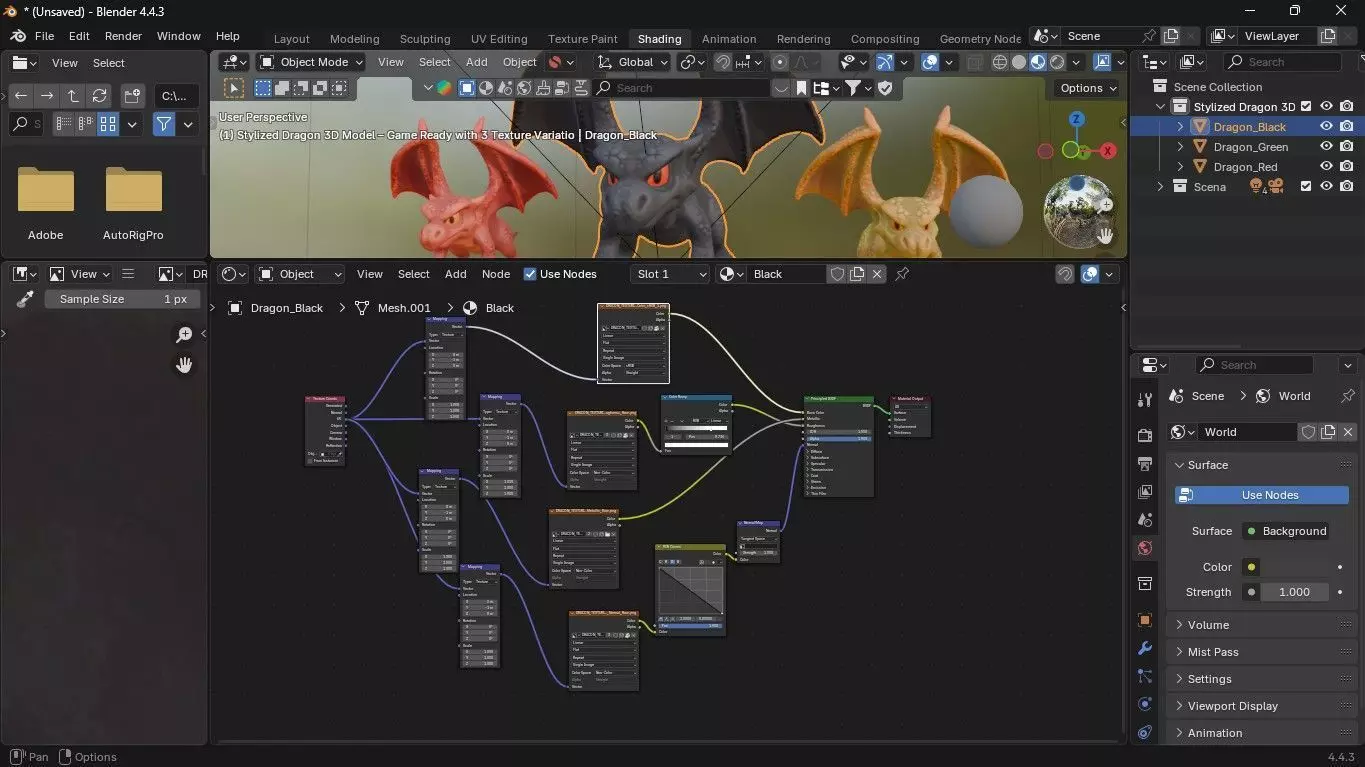Open the Add menu in node editor
This screenshot has width=1365, height=767.
(455, 274)
